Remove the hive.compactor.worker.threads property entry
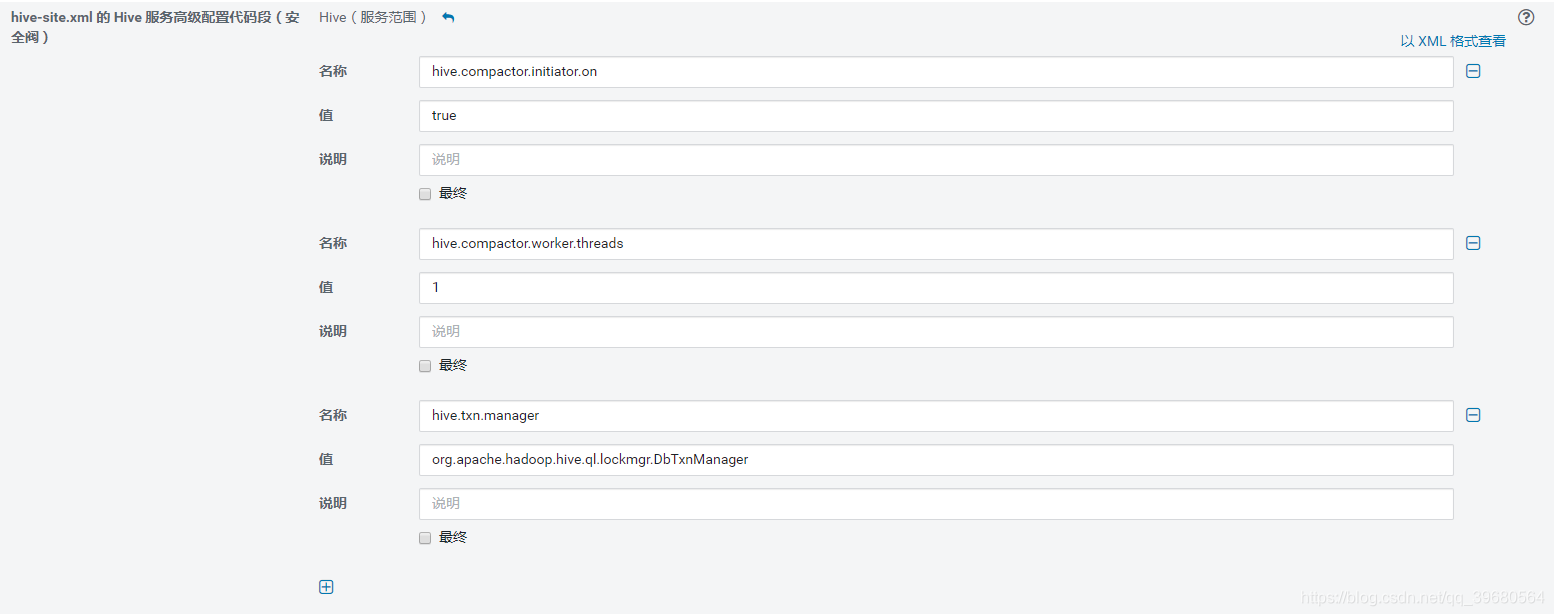This screenshot has height=616, width=1554. (x=1472, y=243)
